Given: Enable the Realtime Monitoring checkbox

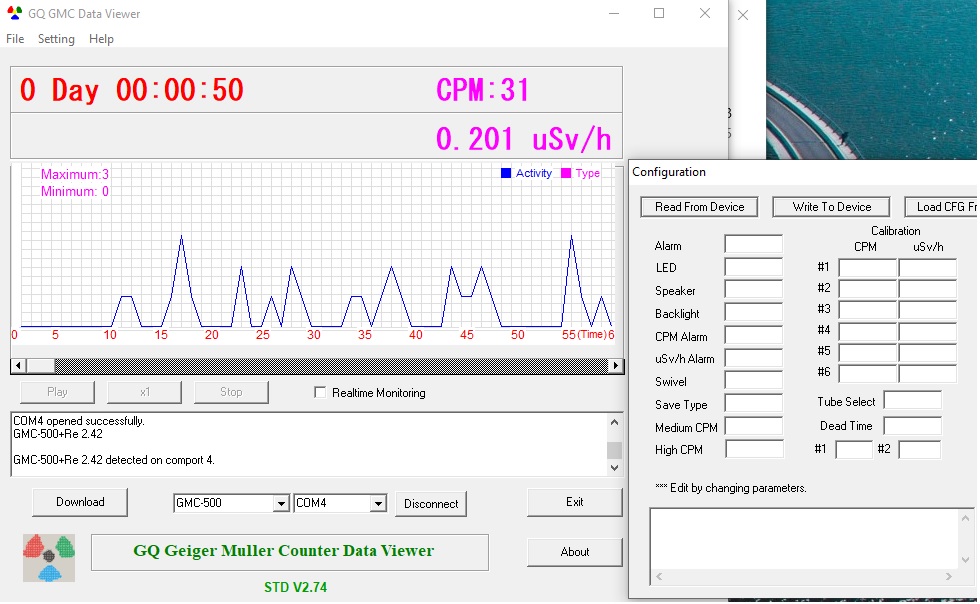Looking at the screenshot, I should pos(320,393).
